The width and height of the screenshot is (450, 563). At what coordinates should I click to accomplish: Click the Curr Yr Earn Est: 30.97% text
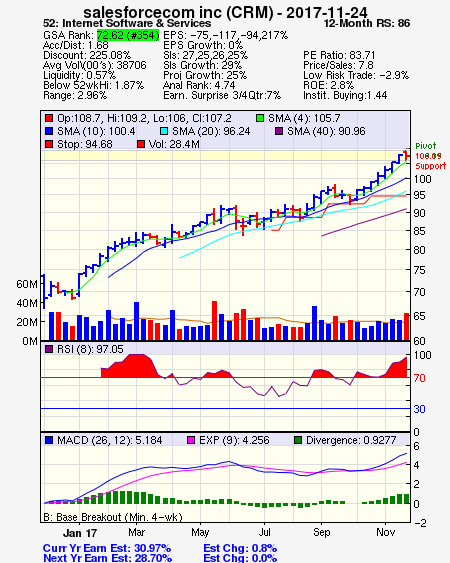pos(107,548)
